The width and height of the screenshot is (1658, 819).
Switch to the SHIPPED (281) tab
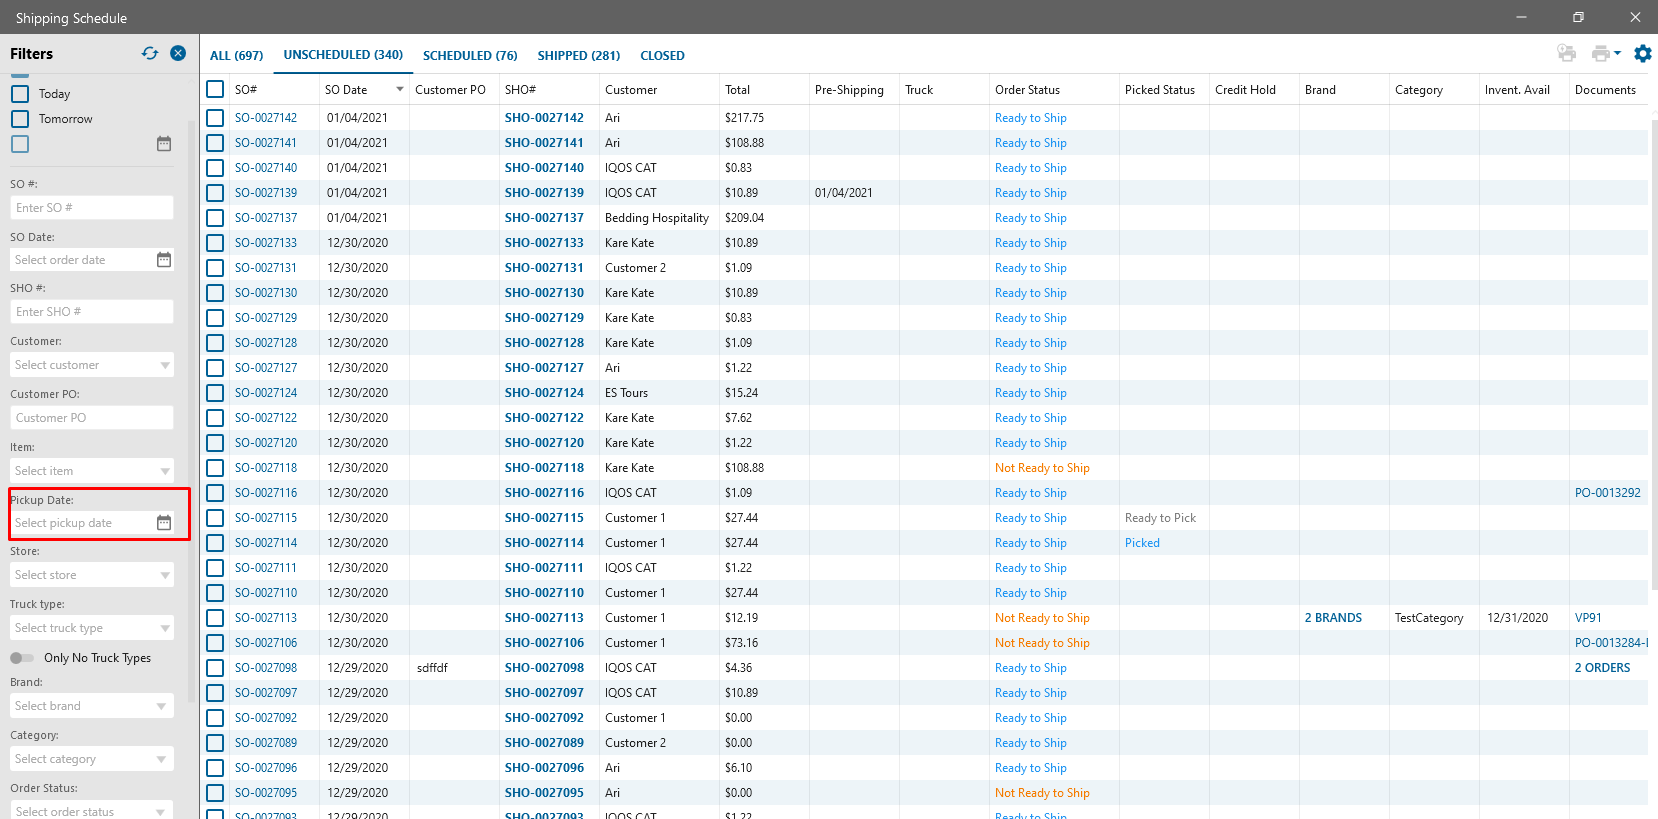(579, 56)
